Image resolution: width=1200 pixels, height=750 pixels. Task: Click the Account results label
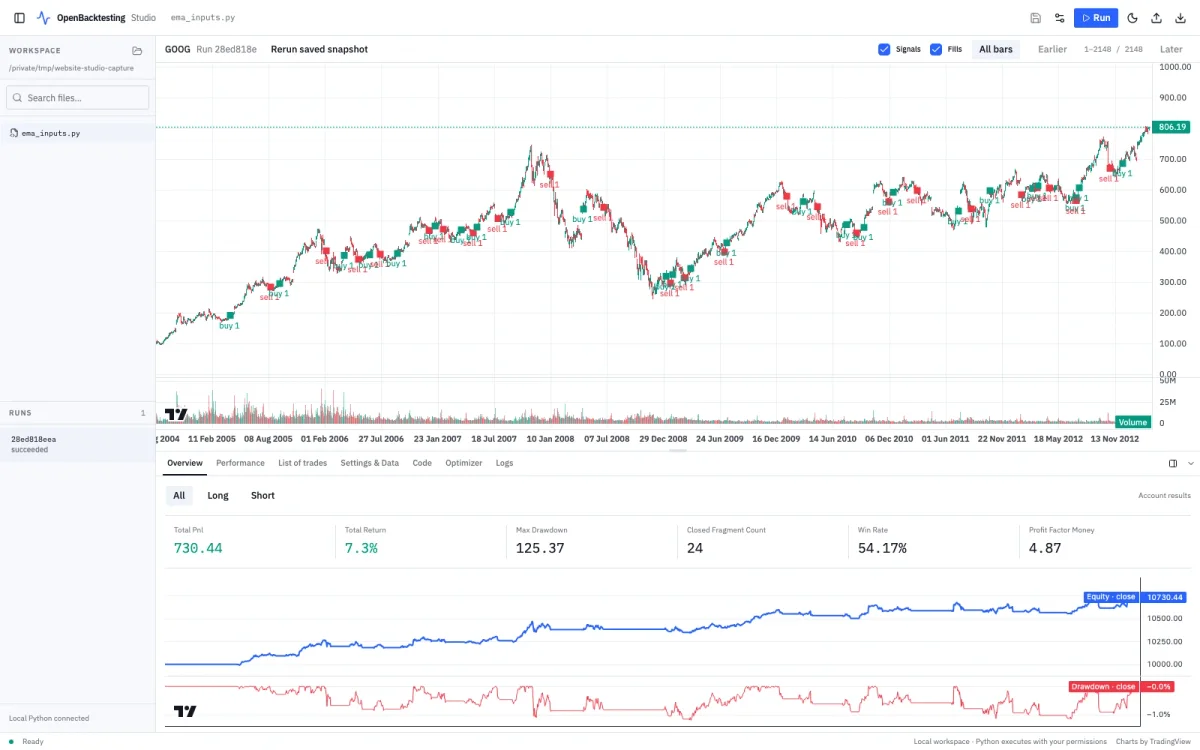1164,496
